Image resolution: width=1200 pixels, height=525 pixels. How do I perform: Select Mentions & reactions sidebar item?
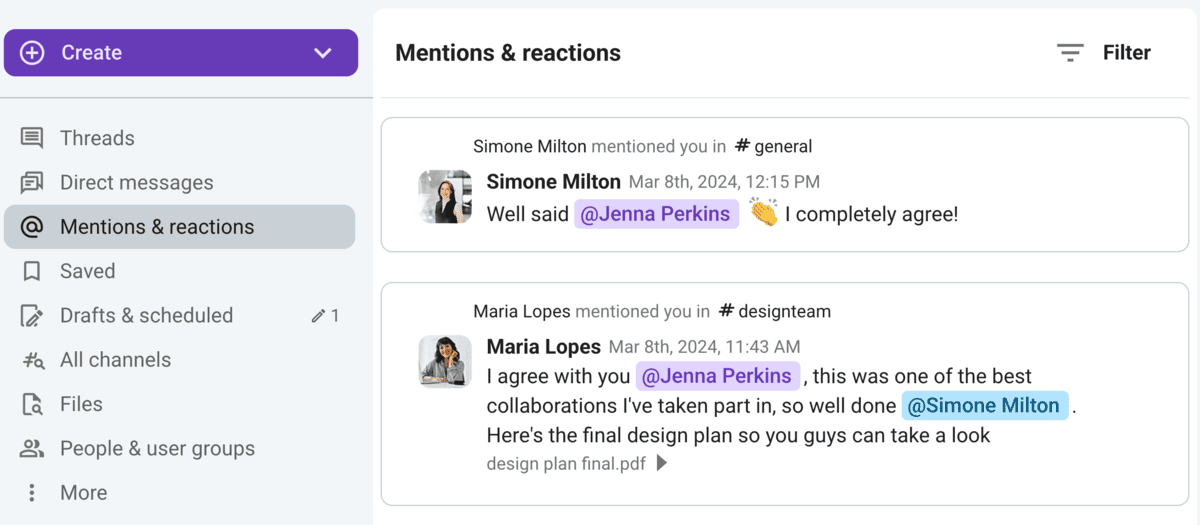[179, 227]
